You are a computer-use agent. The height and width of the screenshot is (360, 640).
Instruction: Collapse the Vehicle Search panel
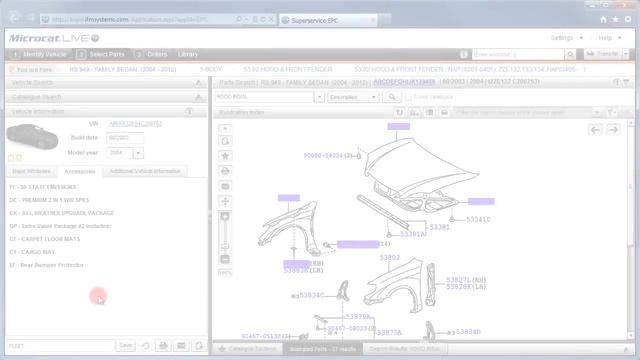(x=198, y=83)
